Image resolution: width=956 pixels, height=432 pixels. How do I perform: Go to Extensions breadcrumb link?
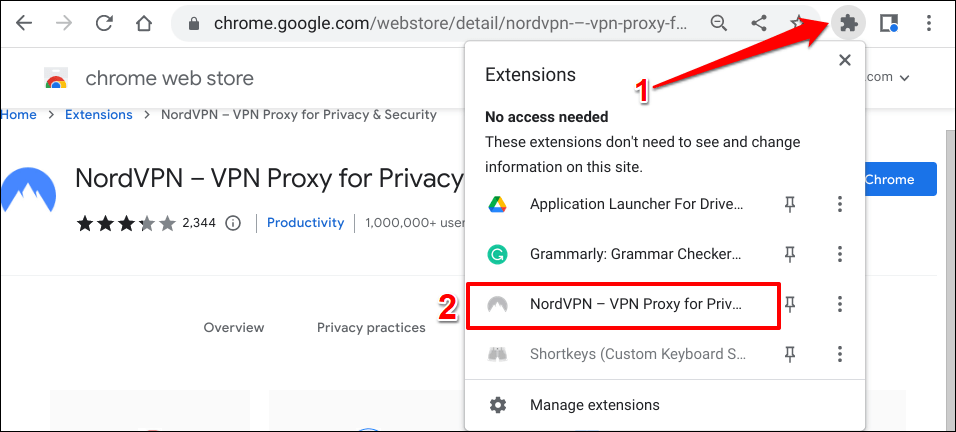coord(99,115)
